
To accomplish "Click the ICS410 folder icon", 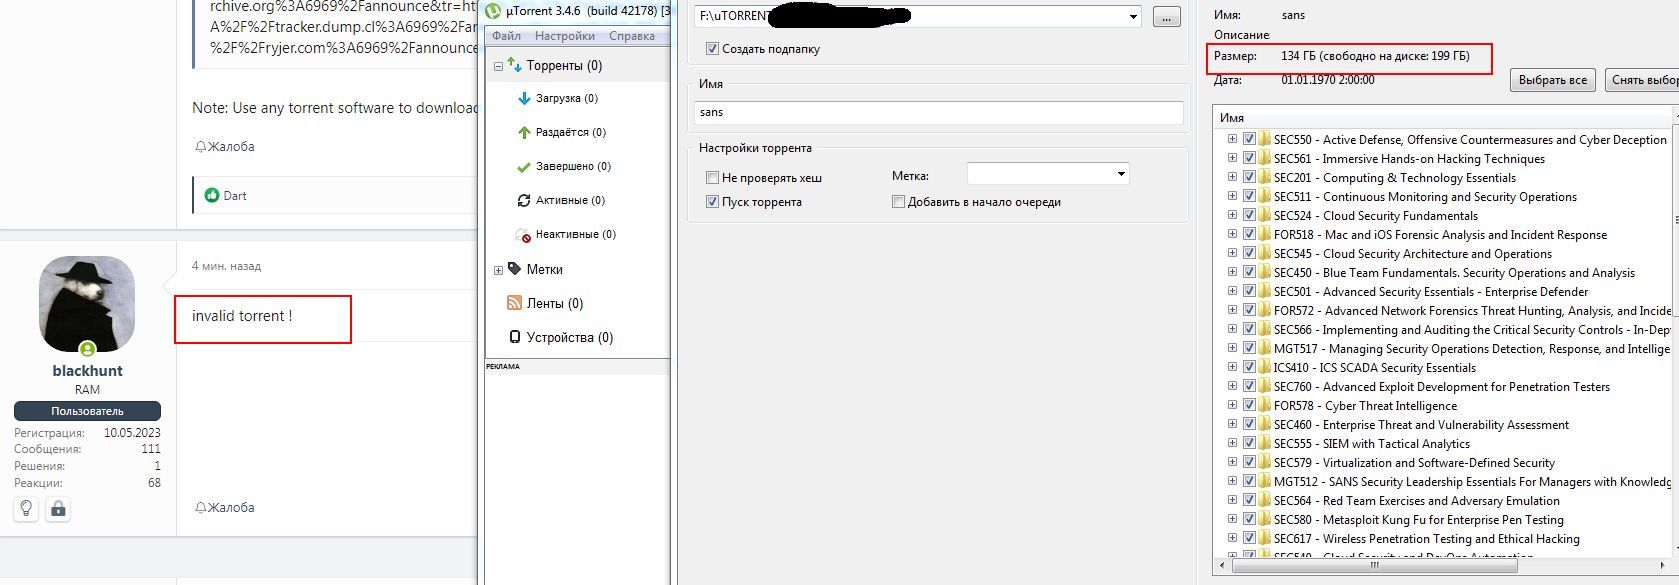I will (1264, 368).
